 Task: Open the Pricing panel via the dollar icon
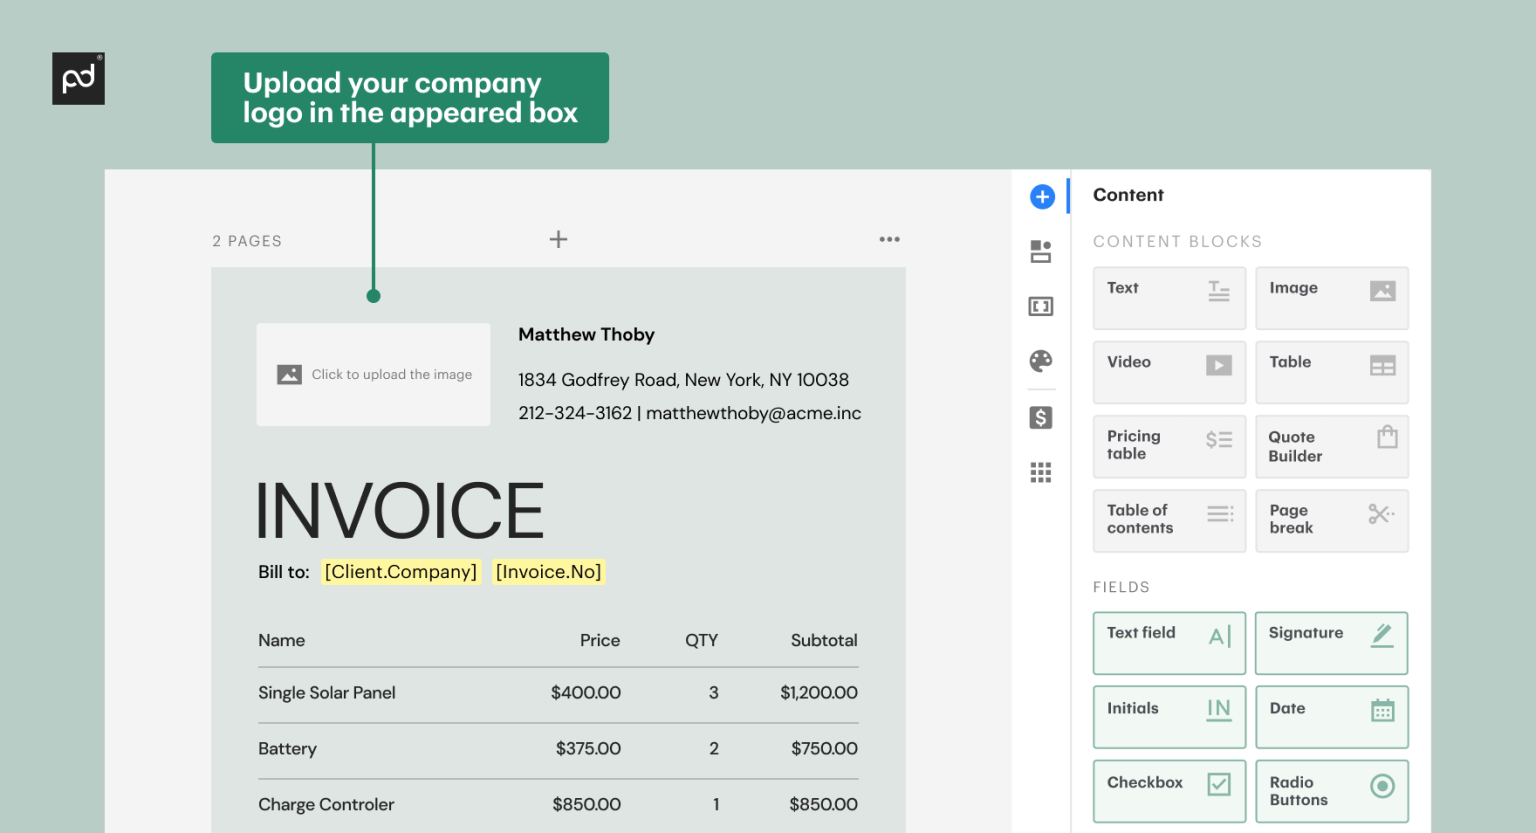pos(1041,417)
